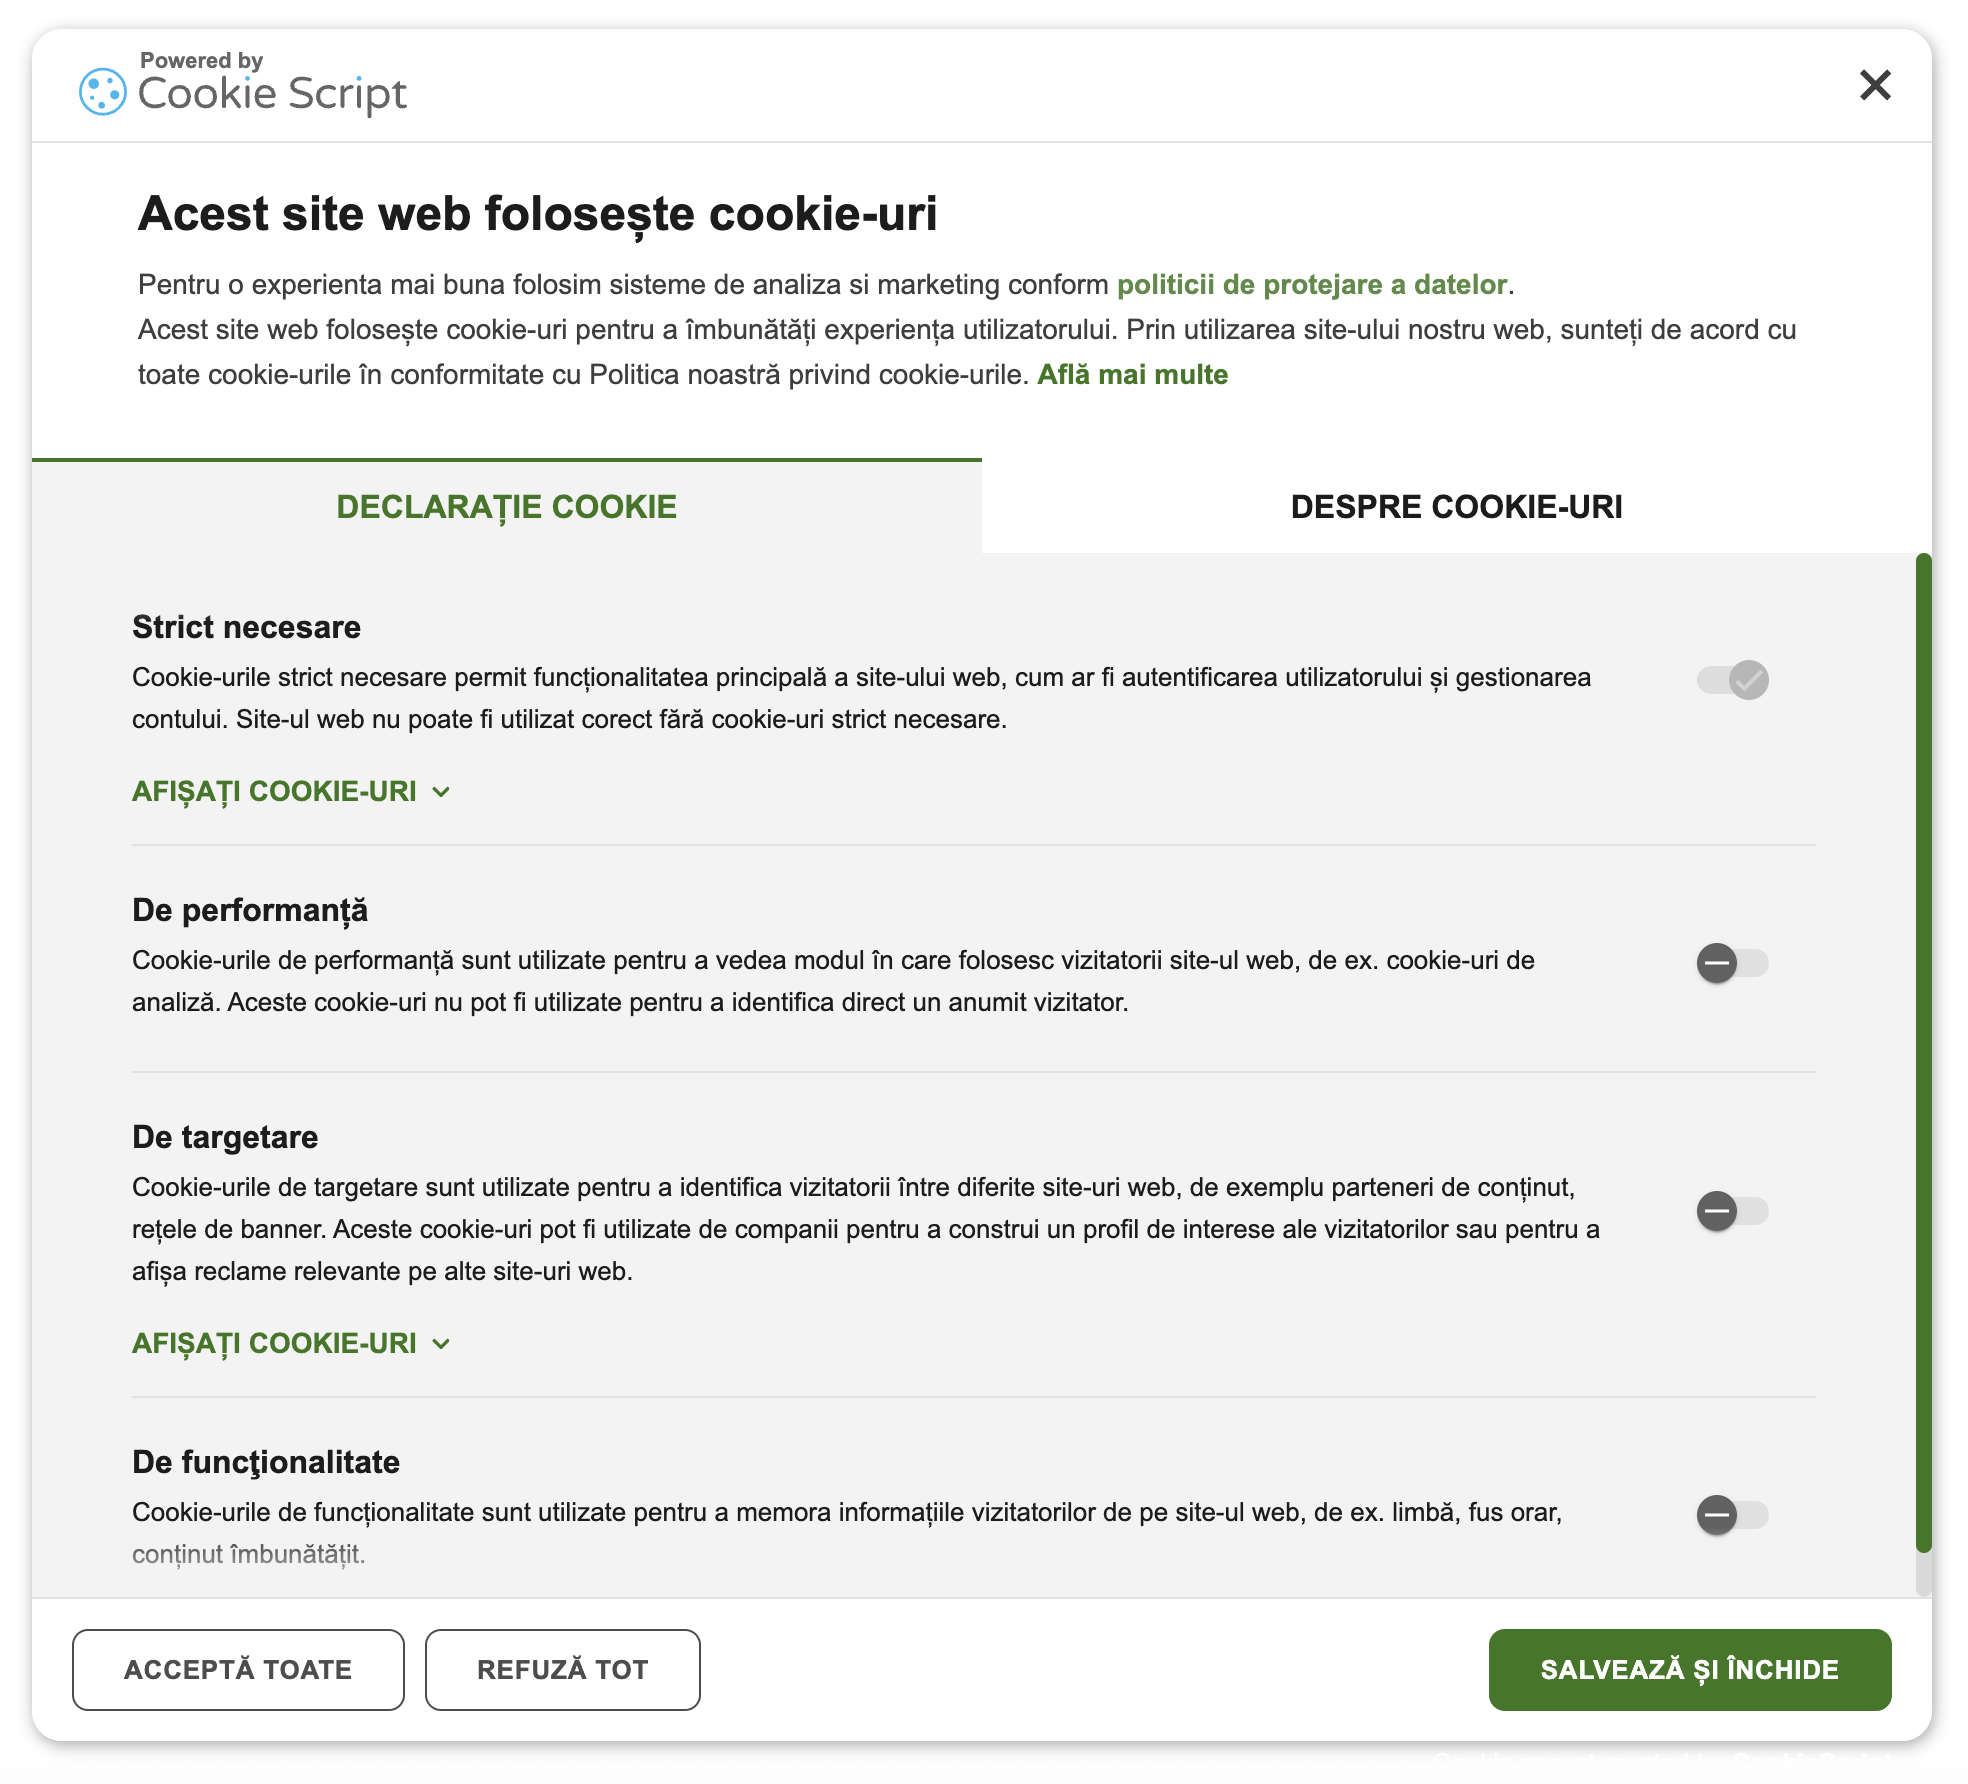Close the cookie consent dialog
The width and height of the screenshot is (1968, 1784).
pyautogui.click(x=1875, y=85)
